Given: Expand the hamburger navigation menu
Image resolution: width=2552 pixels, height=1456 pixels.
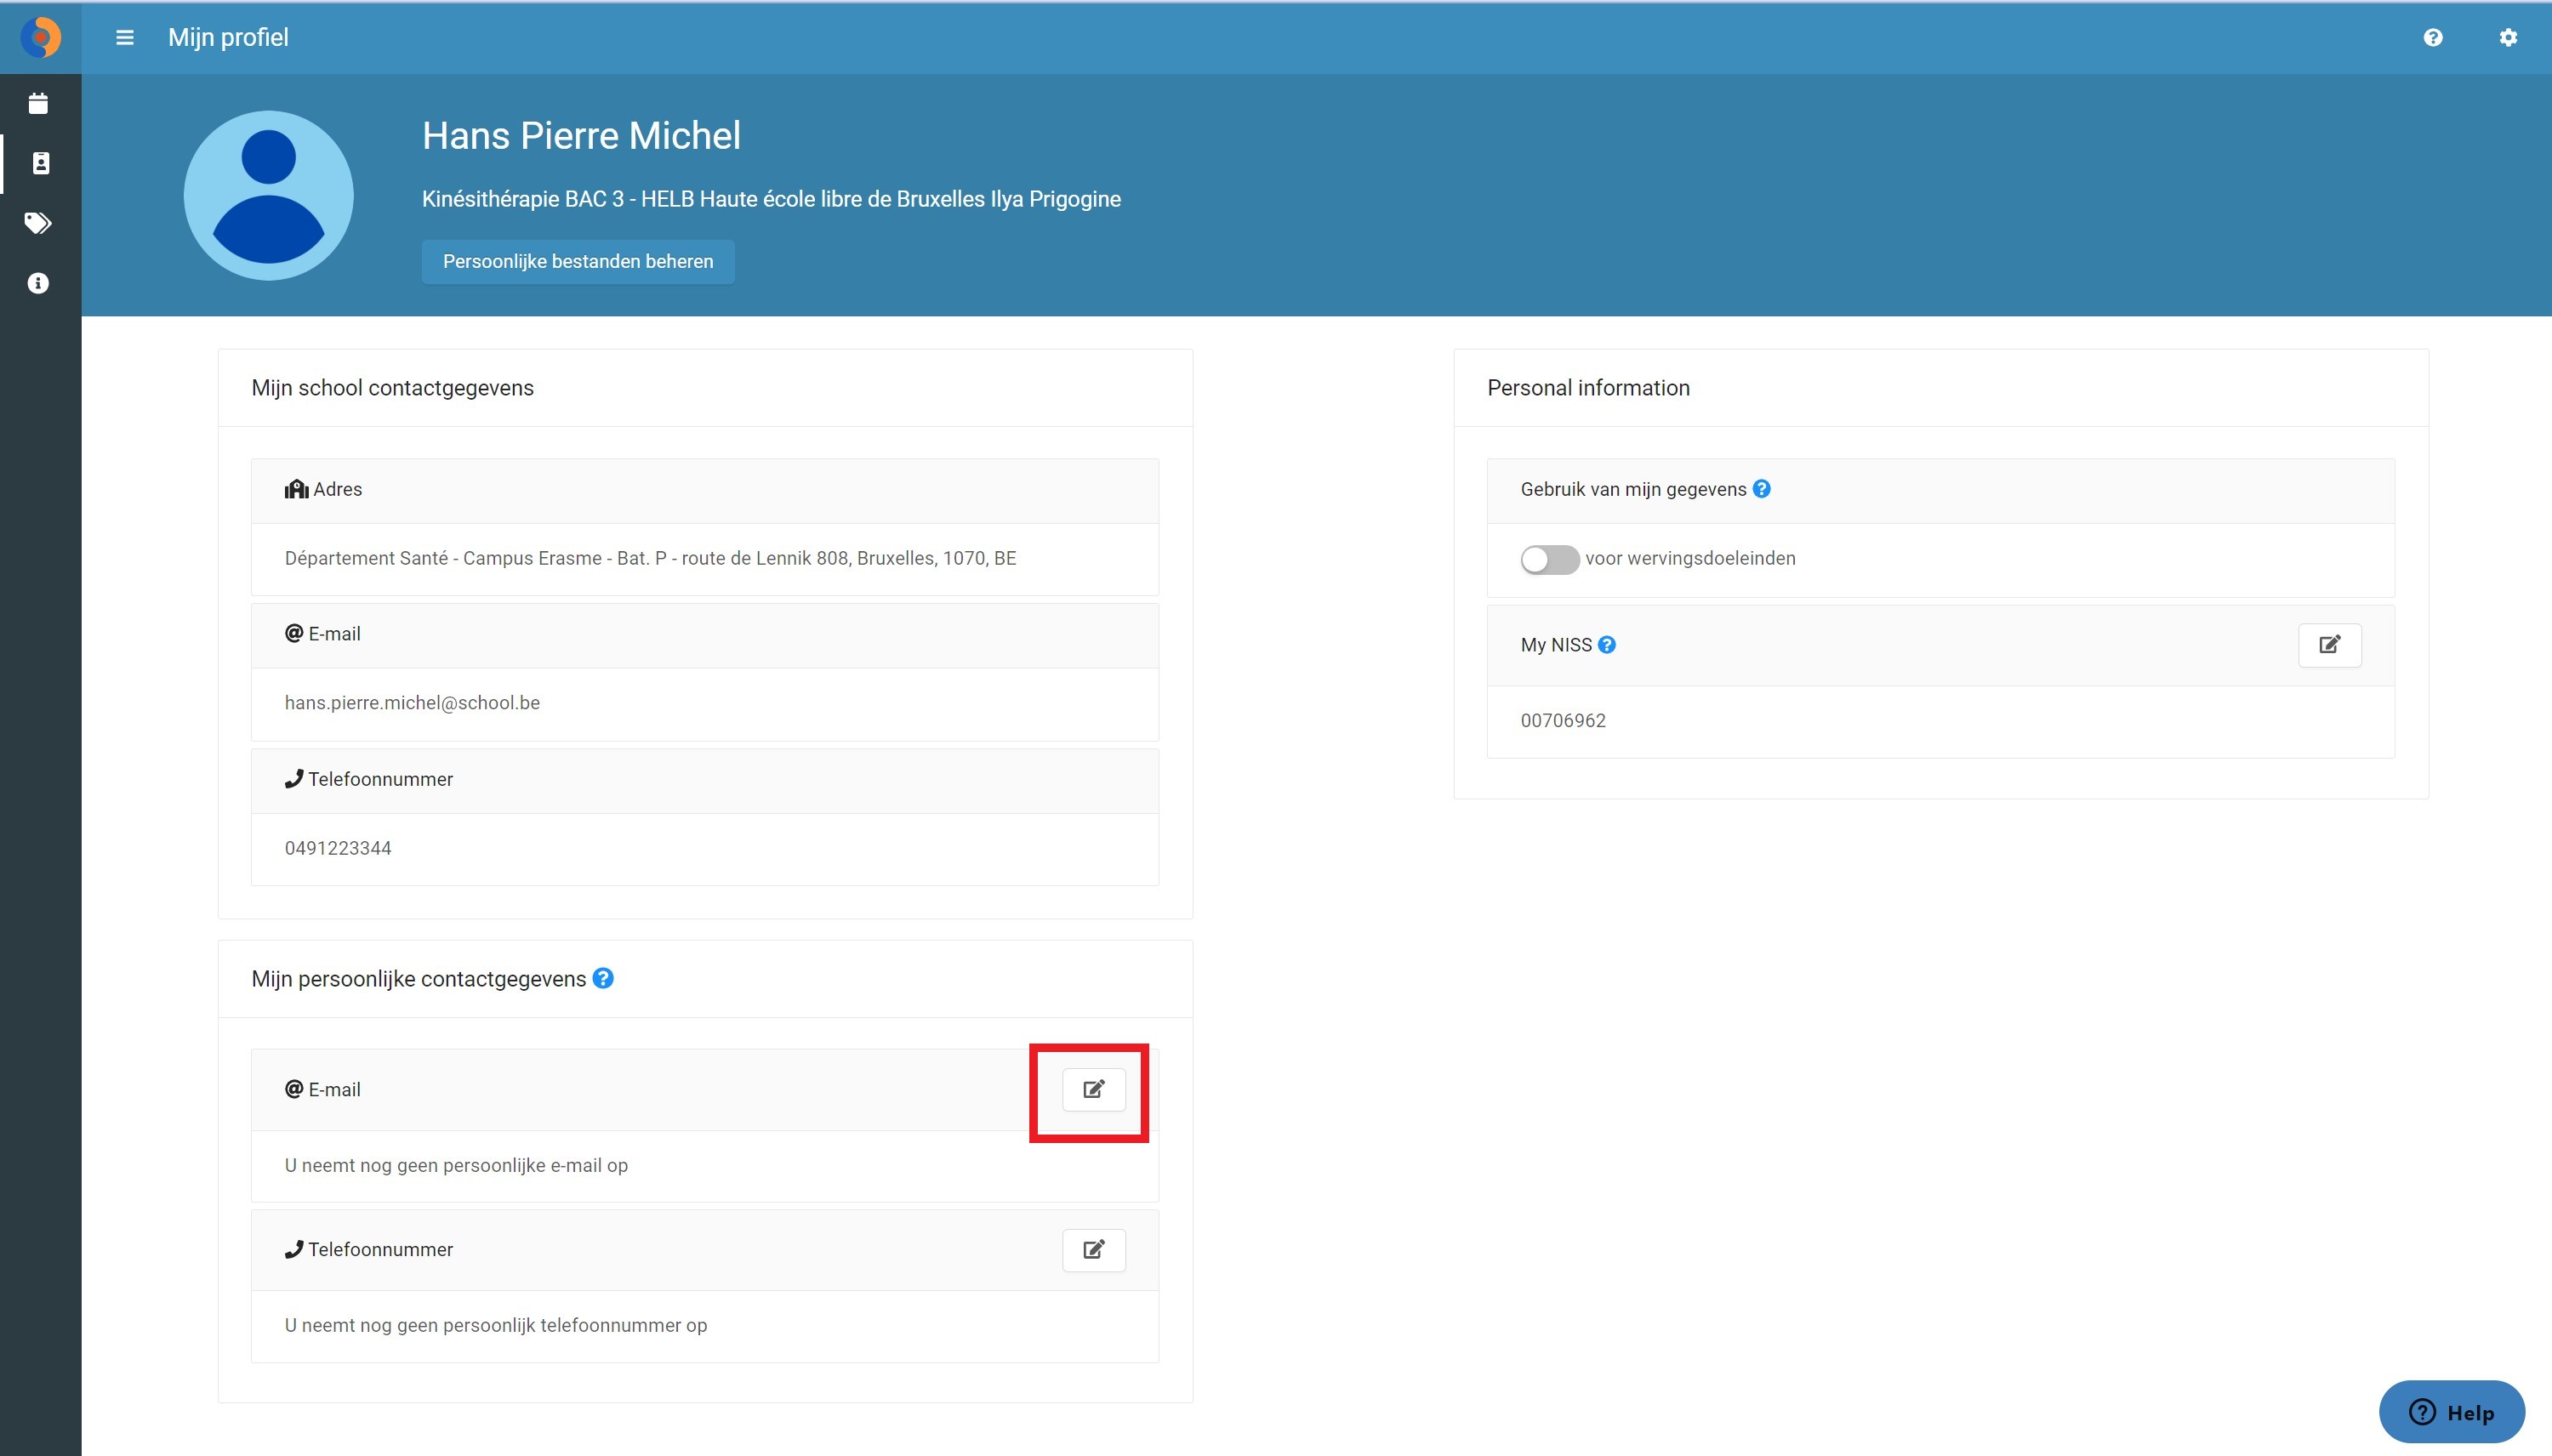Looking at the screenshot, I should point(125,37).
